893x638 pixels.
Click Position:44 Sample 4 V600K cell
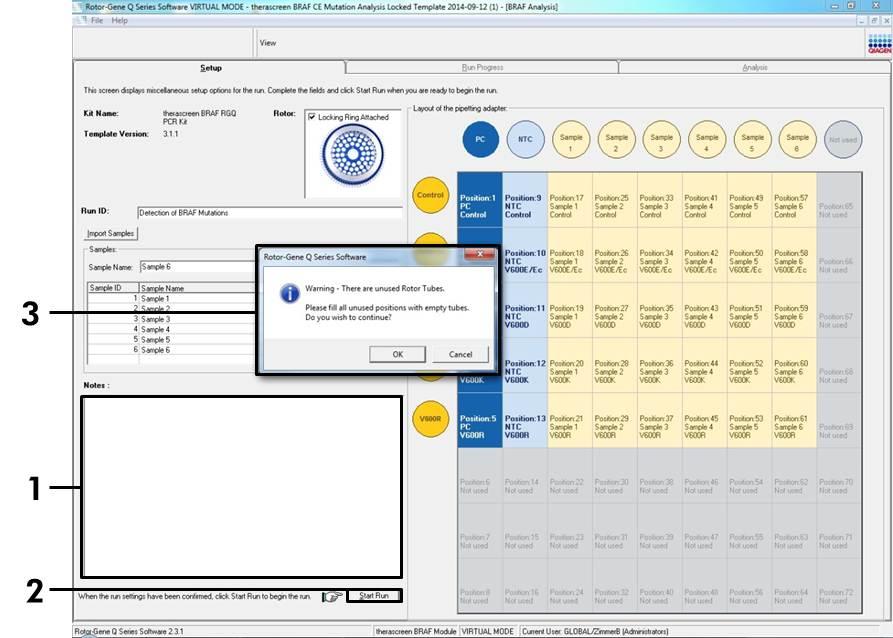click(x=705, y=366)
